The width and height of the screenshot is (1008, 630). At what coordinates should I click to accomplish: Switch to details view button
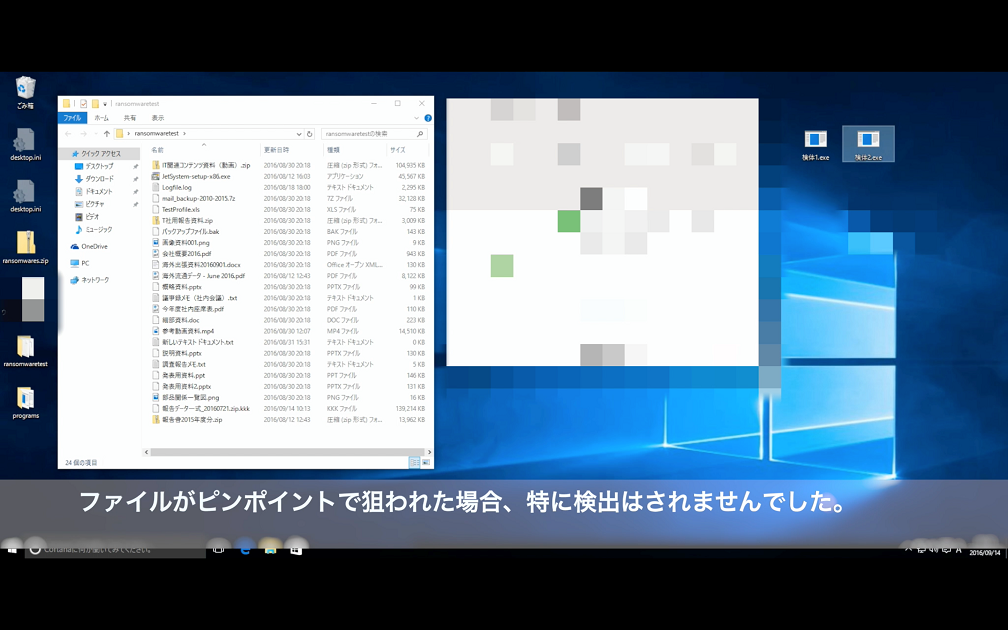(x=414, y=462)
